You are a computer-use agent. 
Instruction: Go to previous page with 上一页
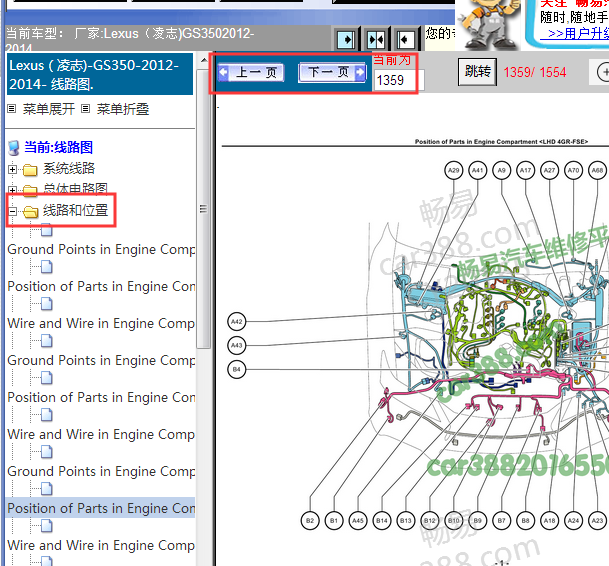pyautogui.click(x=251, y=72)
